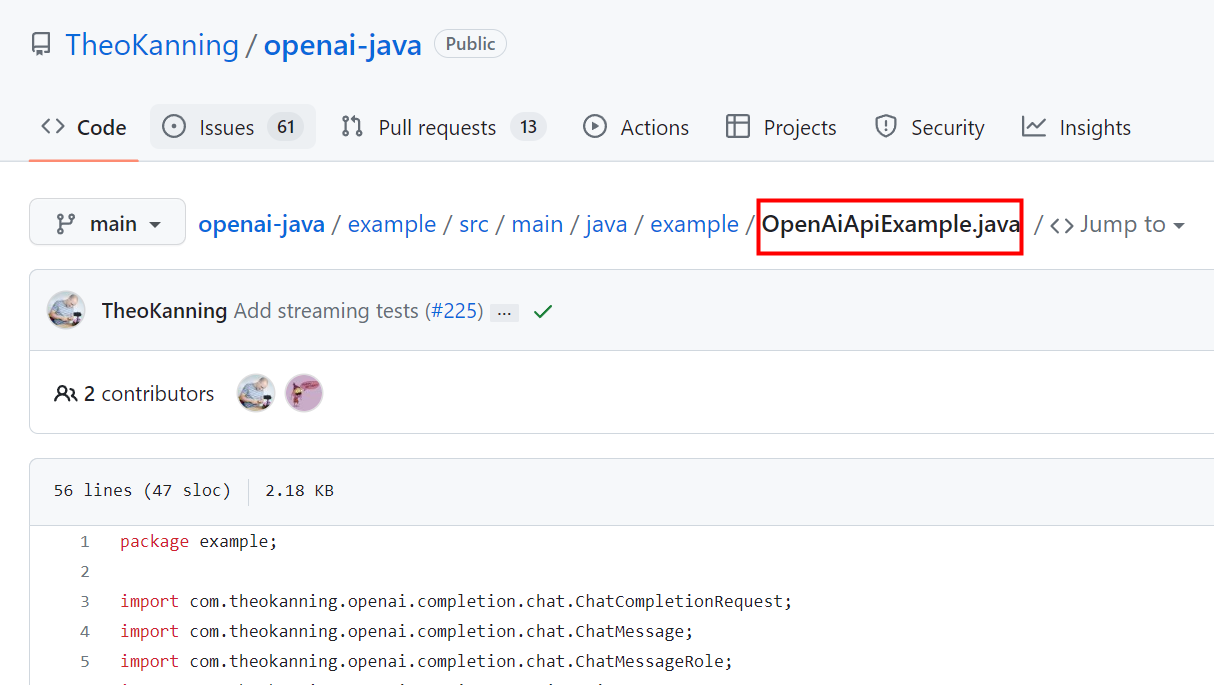Select the OpenAiApiExample.java file name
Screen dimensions: 1214x685
tap(890, 224)
